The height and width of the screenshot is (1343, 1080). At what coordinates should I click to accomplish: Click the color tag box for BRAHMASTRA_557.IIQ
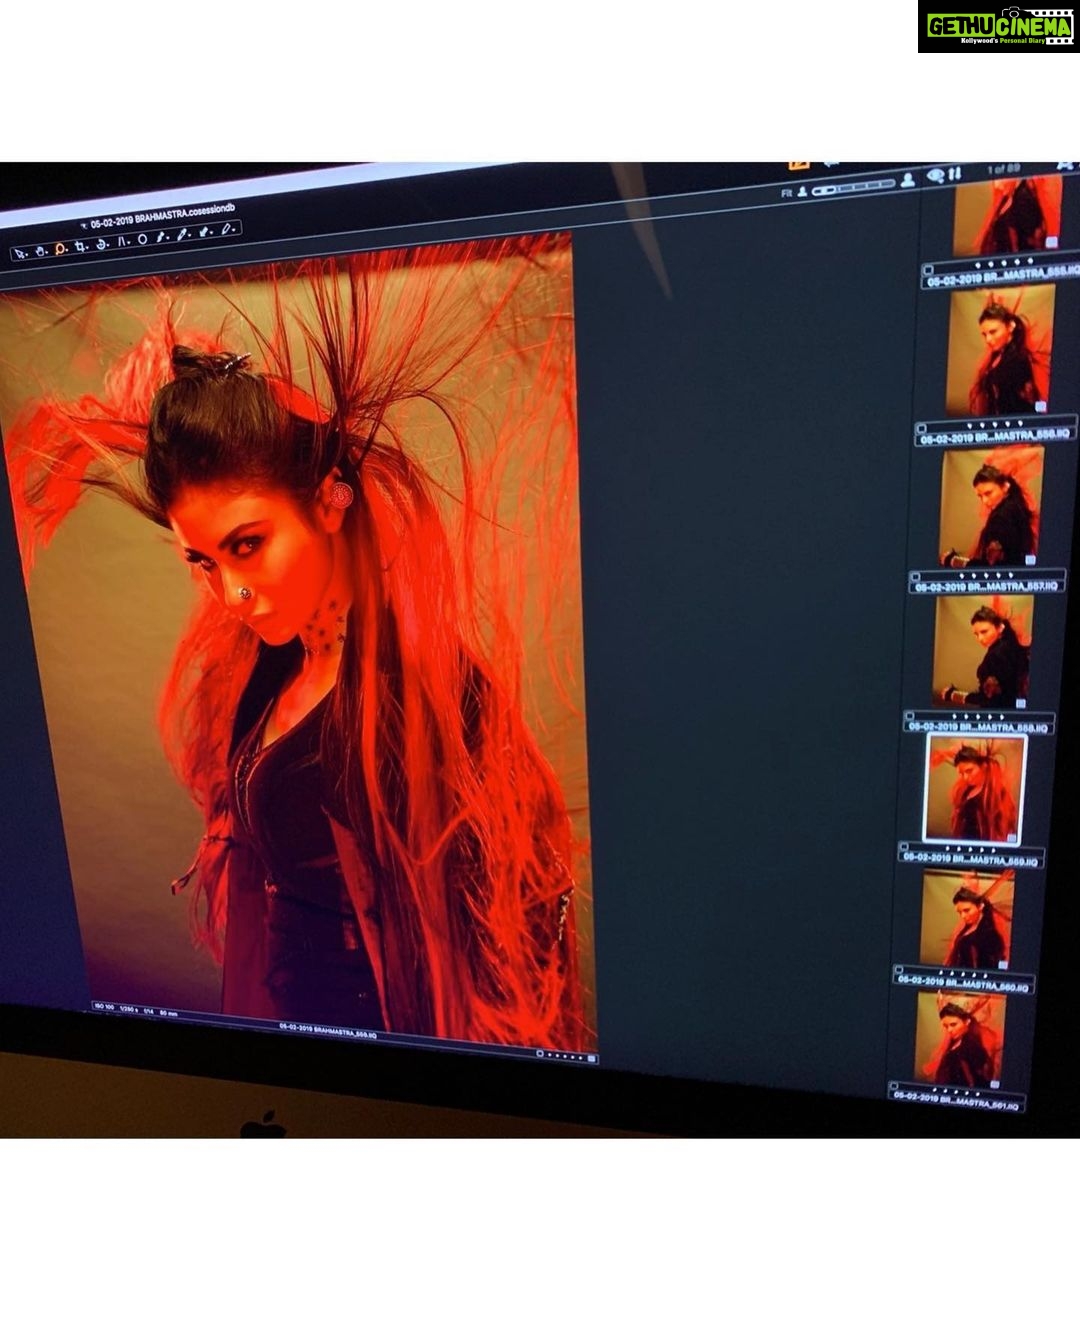[x=914, y=578]
